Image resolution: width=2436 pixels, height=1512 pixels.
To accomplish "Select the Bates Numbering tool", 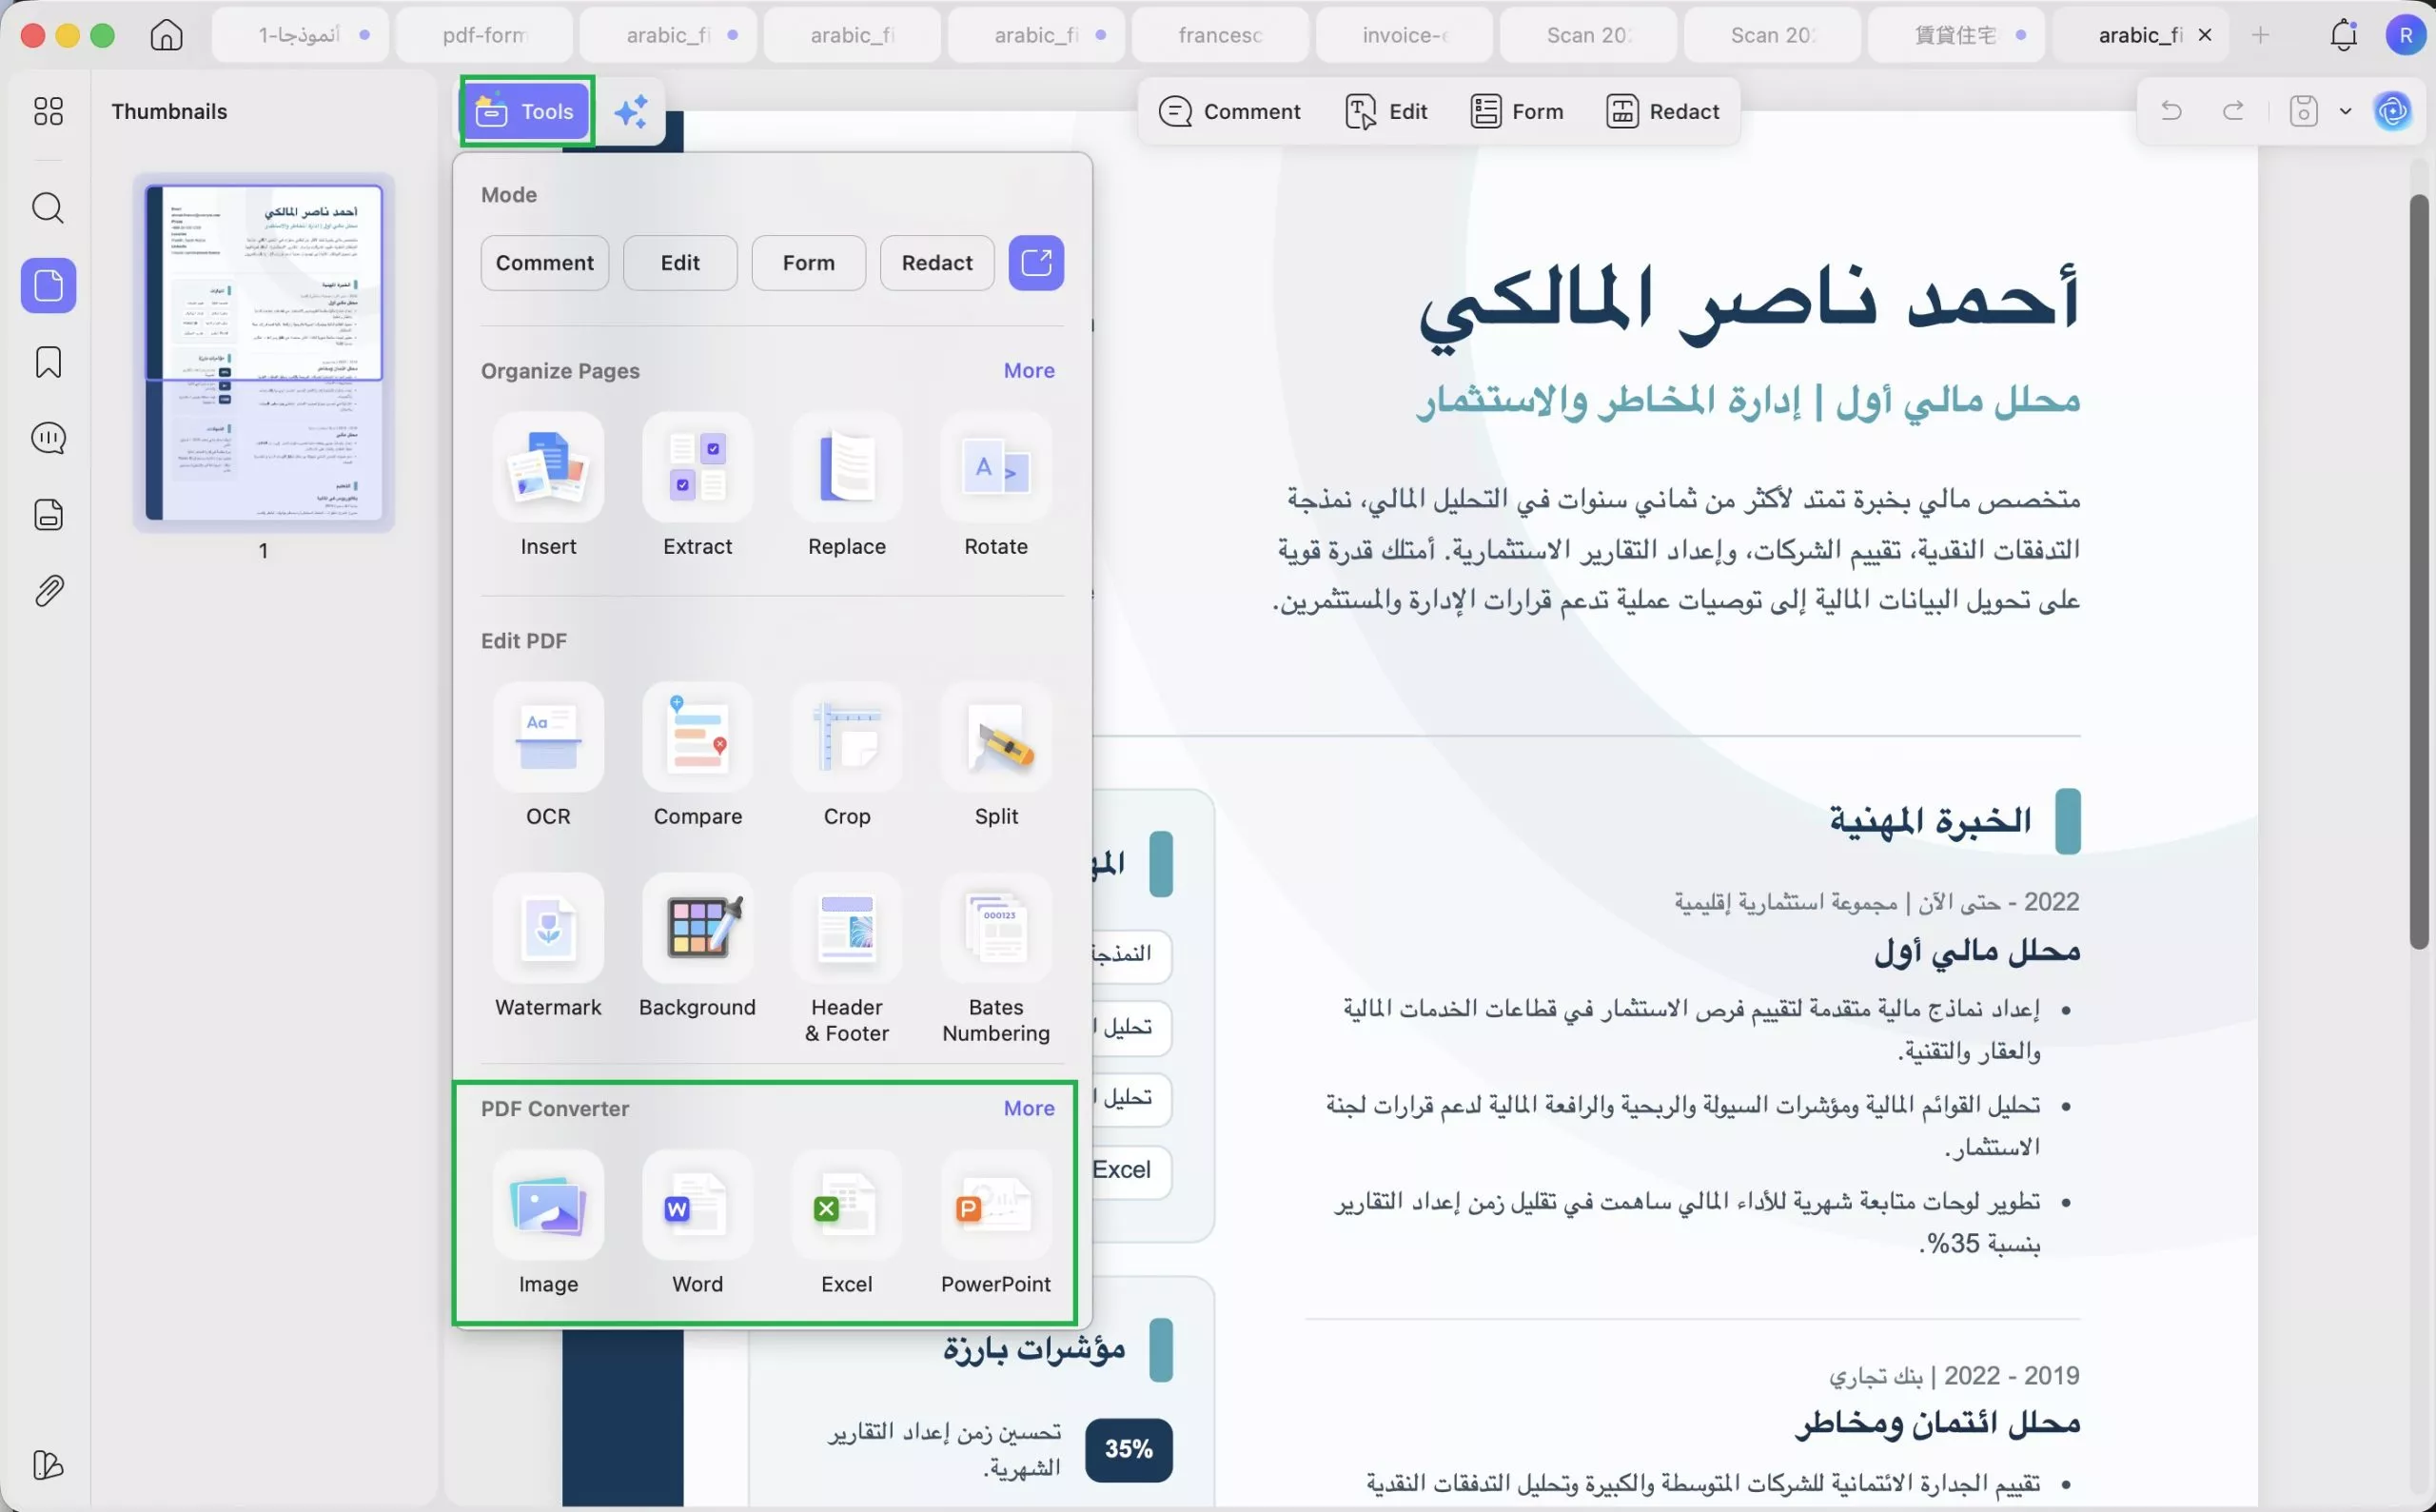I will pyautogui.click(x=995, y=958).
